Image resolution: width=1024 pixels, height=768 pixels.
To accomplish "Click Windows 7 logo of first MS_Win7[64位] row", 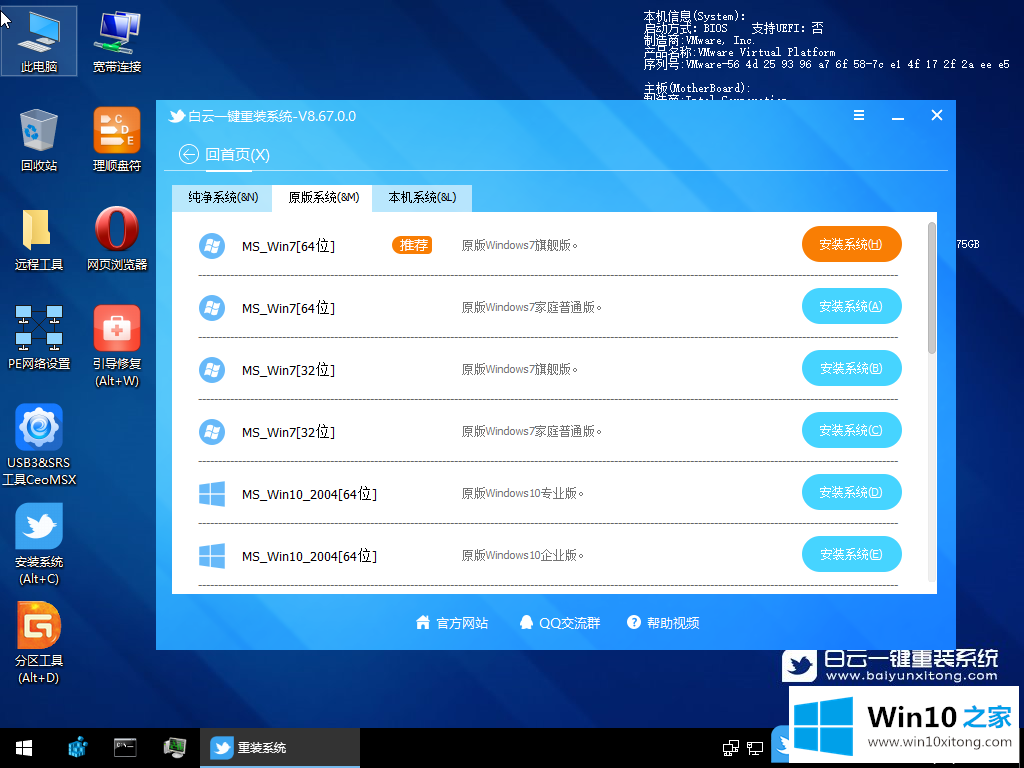I will click(x=212, y=246).
